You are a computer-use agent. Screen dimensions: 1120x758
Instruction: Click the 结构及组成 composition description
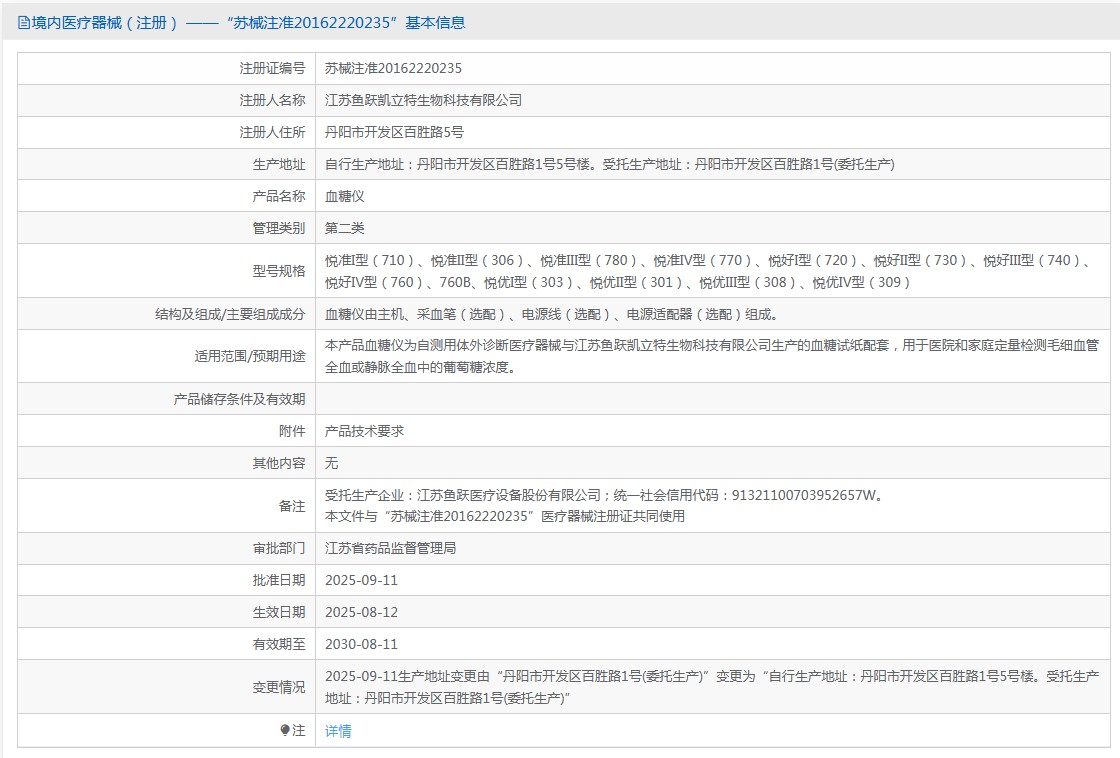click(551, 314)
